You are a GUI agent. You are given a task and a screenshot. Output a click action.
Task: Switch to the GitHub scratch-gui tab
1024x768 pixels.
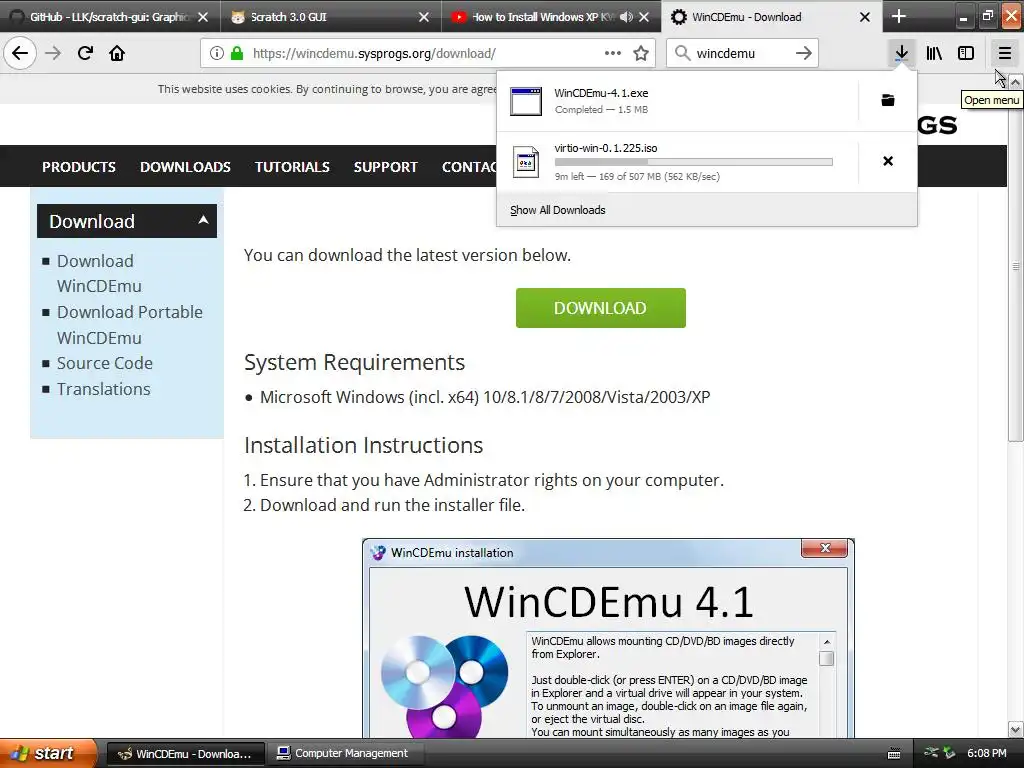tap(110, 17)
